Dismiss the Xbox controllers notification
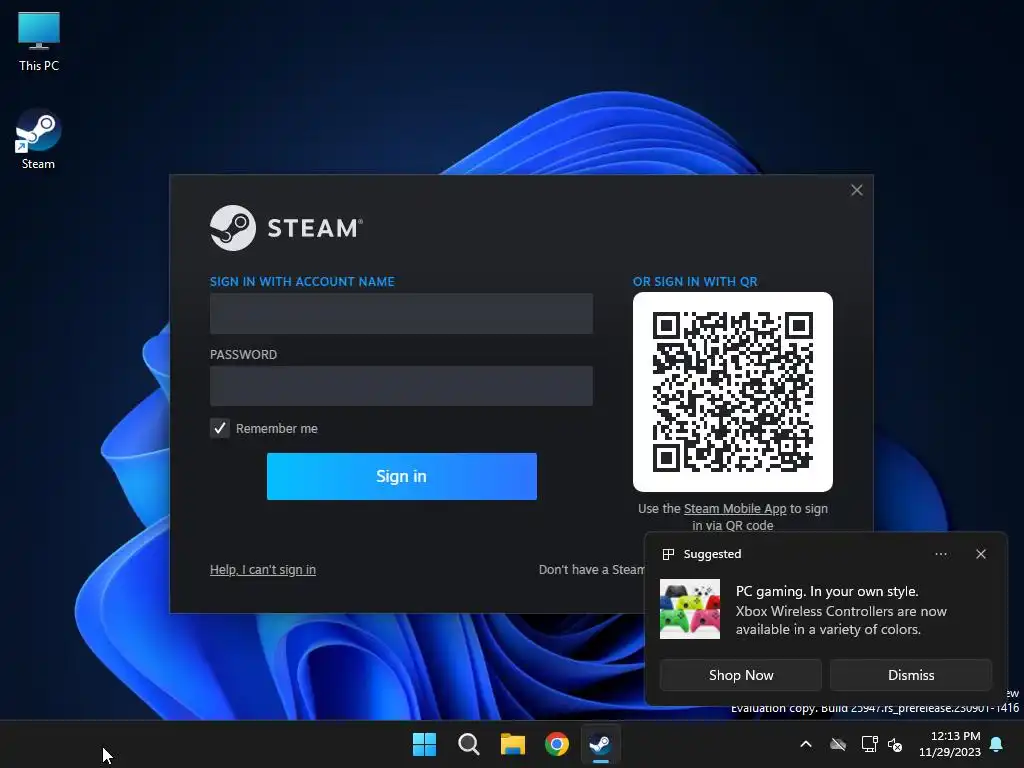This screenshot has height=768, width=1024. click(911, 675)
